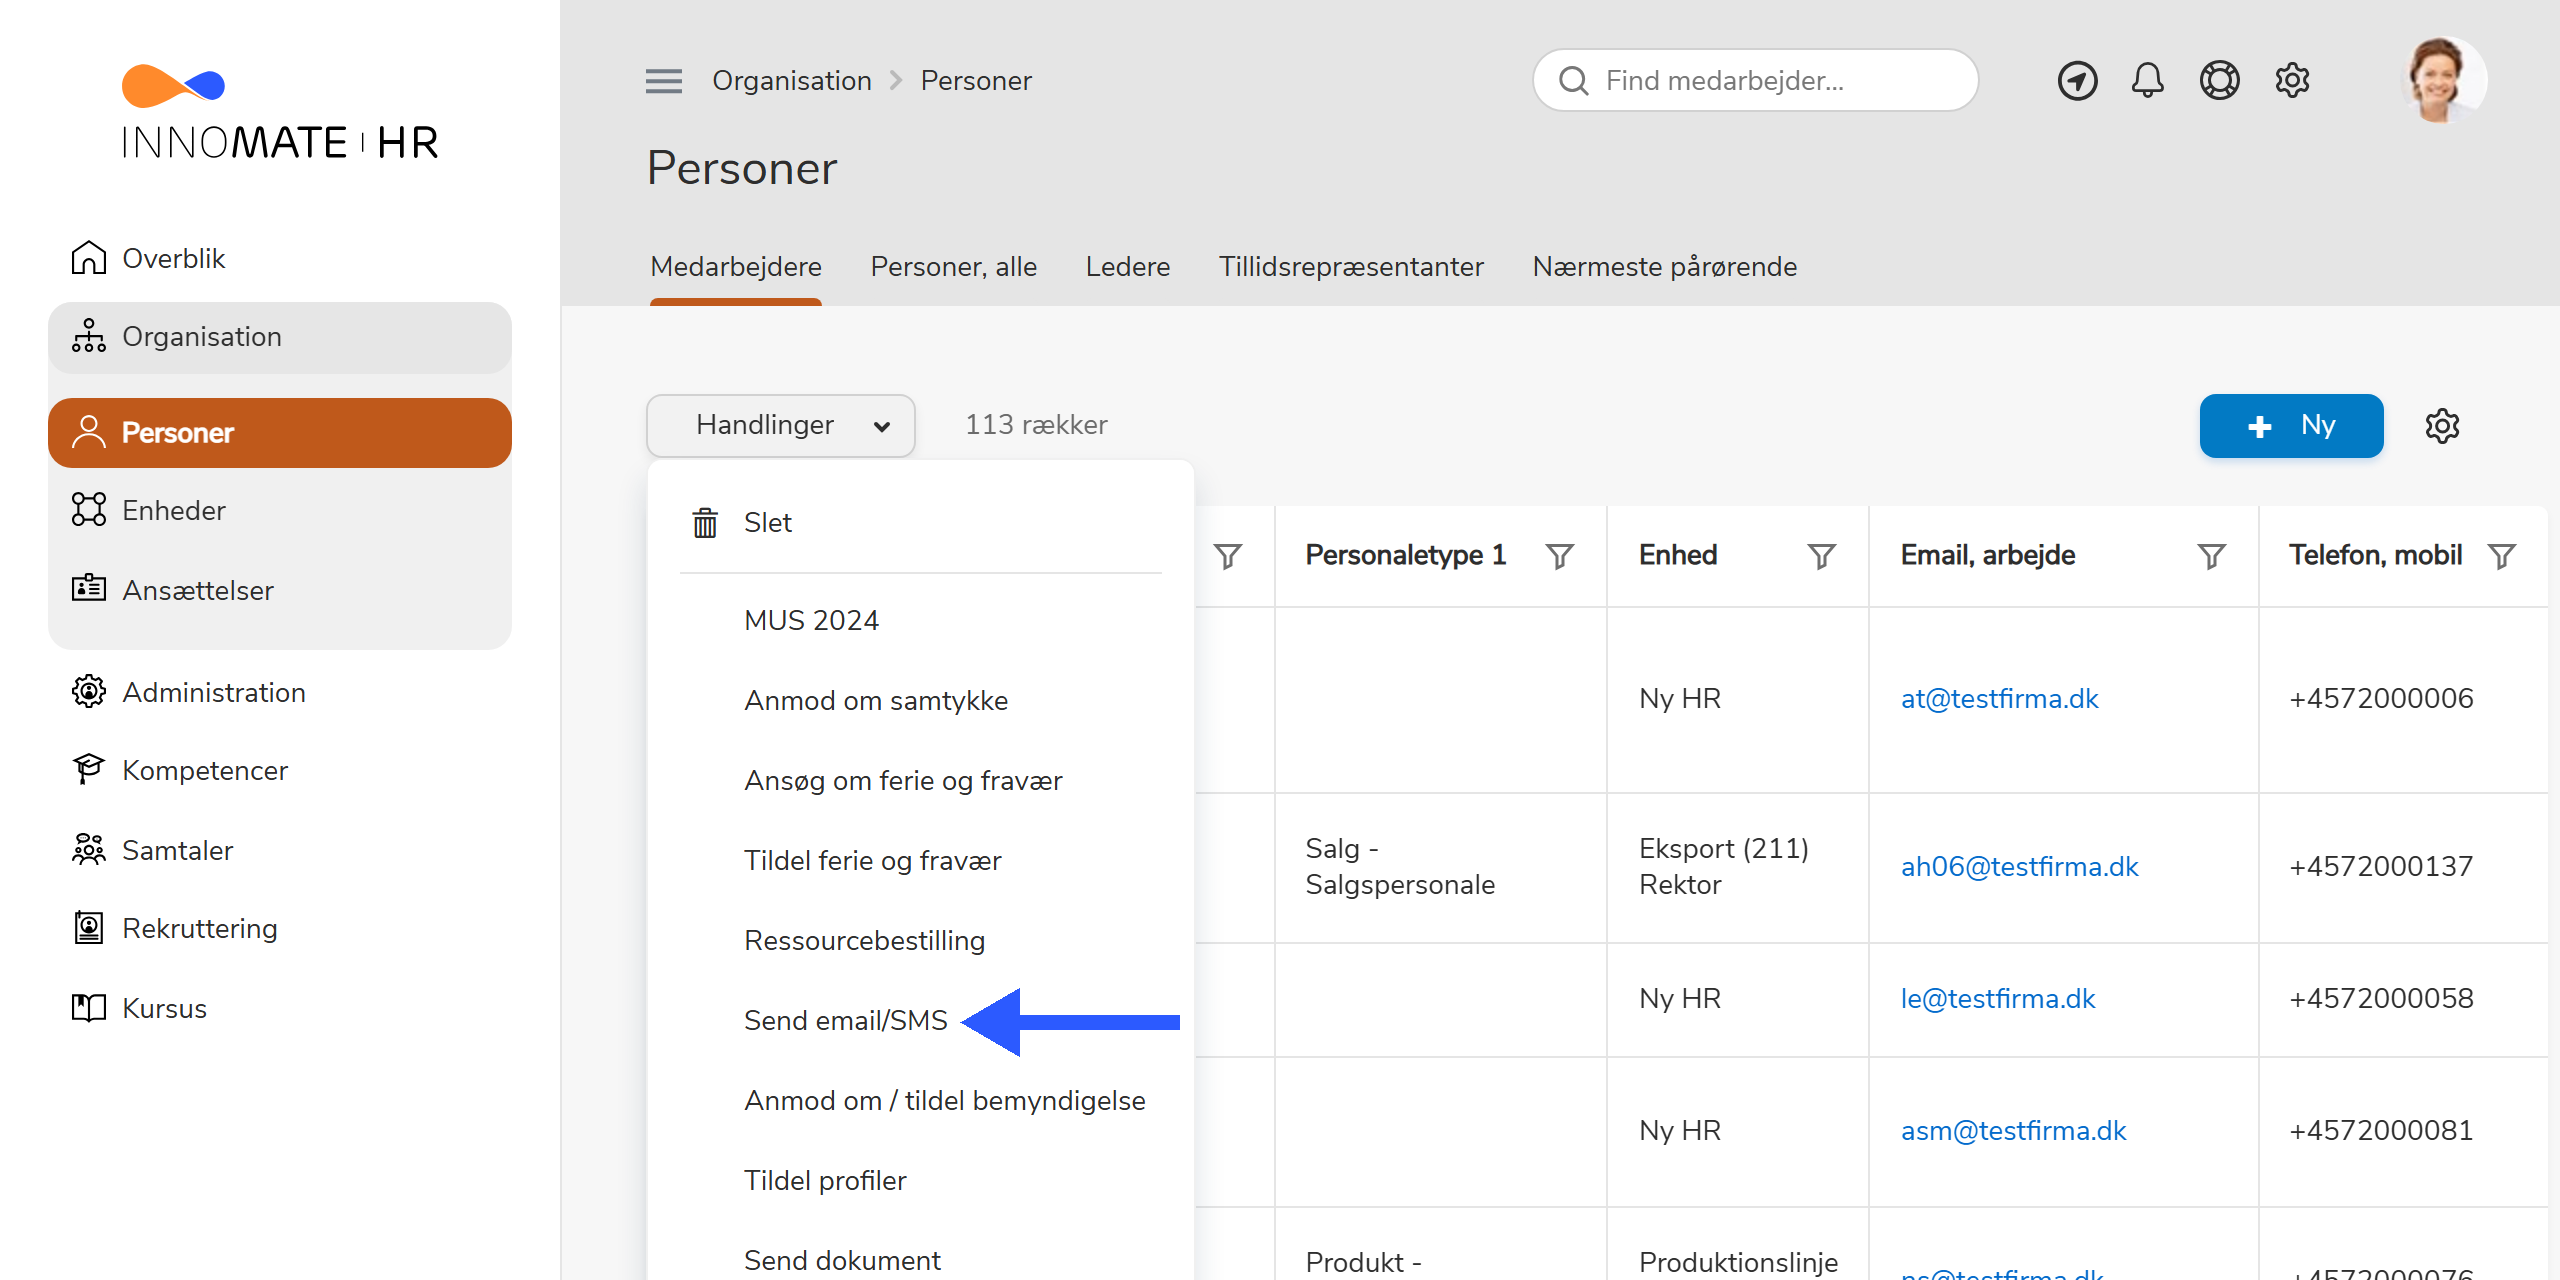Open the notifications bell
2560x1280 pixels.
tap(2147, 80)
